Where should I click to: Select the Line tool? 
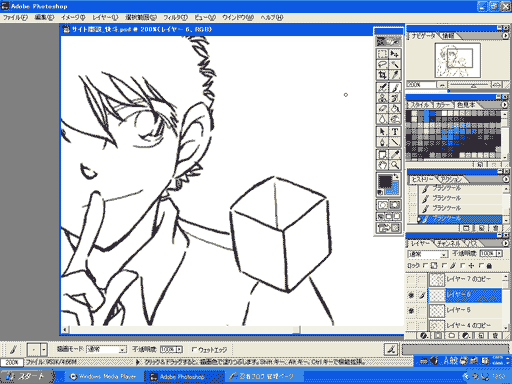(x=395, y=142)
